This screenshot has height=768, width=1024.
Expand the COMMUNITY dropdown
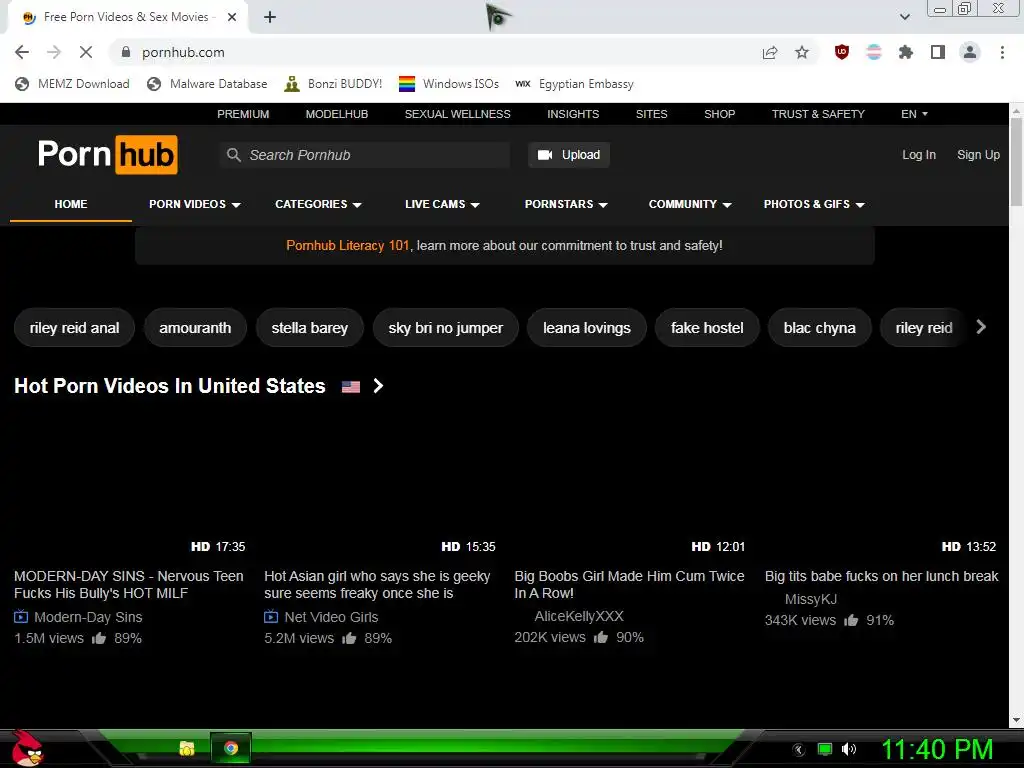click(690, 204)
